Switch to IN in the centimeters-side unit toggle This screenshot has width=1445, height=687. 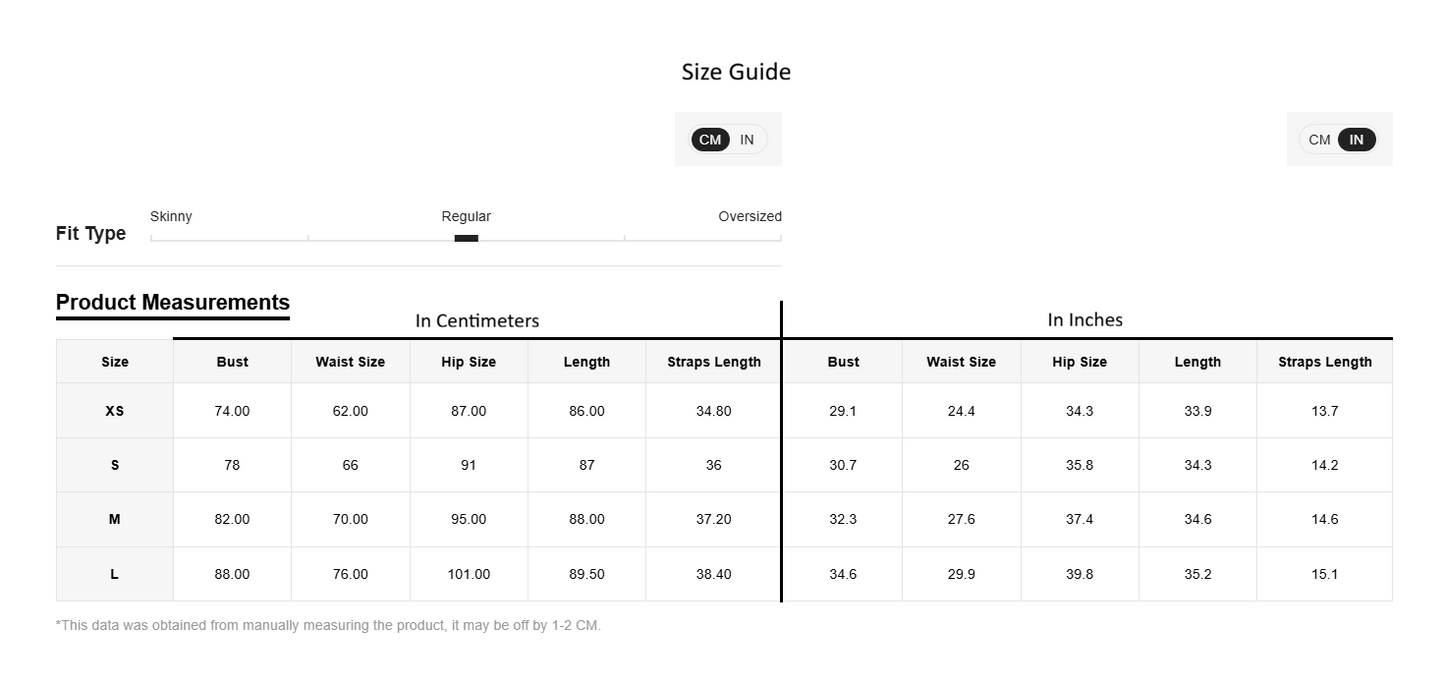(x=747, y=140)
